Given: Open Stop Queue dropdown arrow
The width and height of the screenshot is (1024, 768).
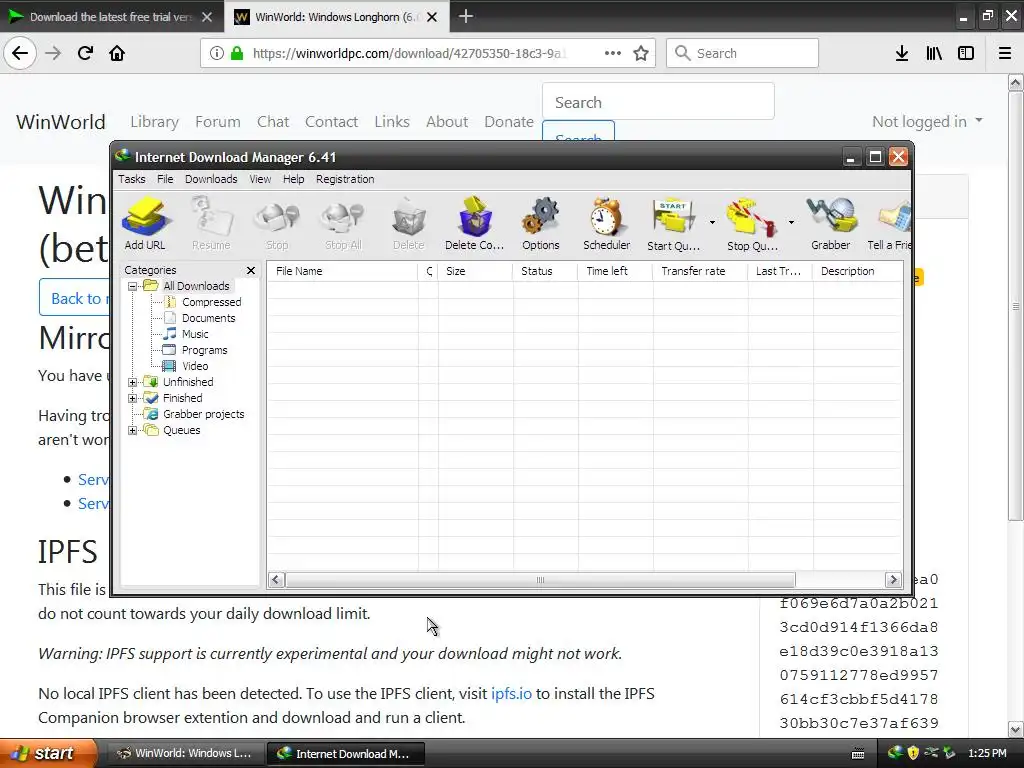Looking at the screenshot, I should point(791,222).
